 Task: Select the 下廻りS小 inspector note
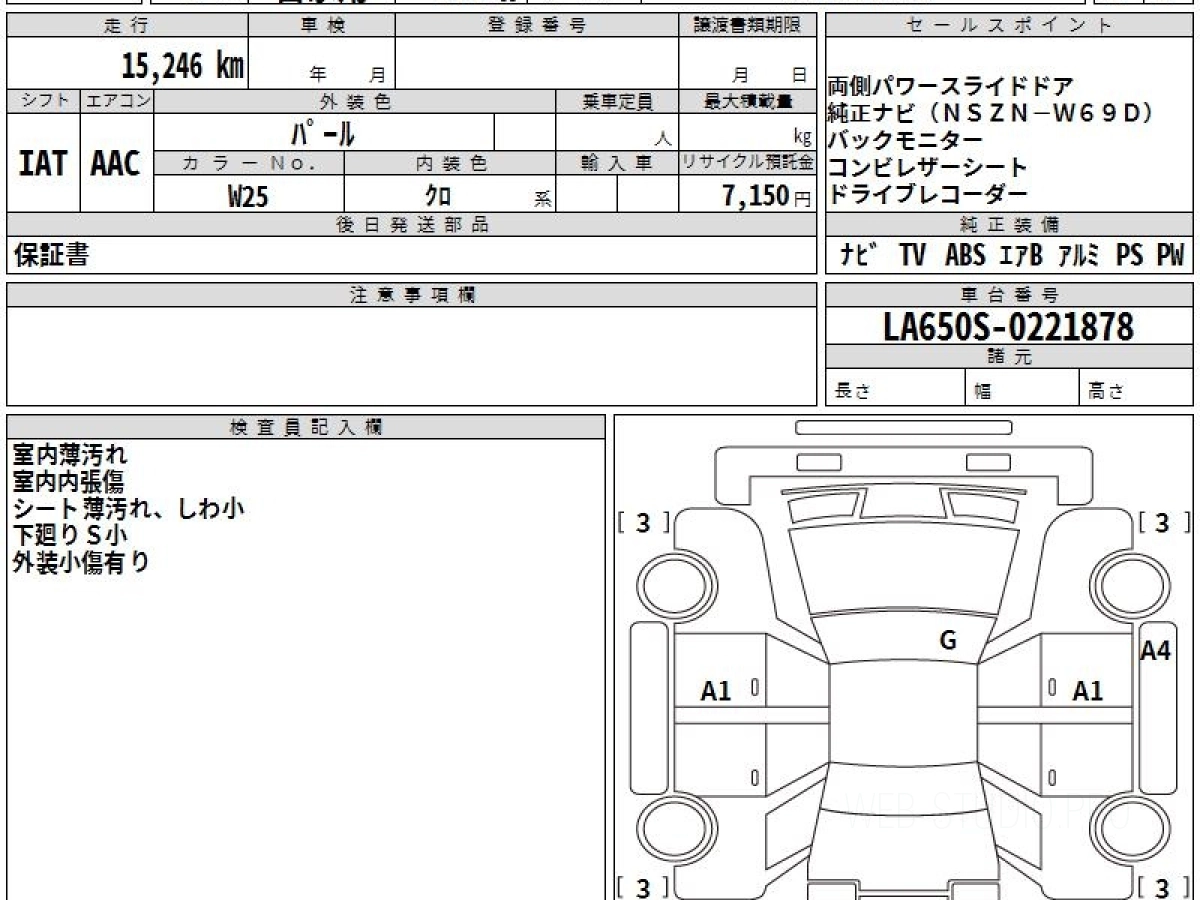pyautogui.click(x=70, y=536)
